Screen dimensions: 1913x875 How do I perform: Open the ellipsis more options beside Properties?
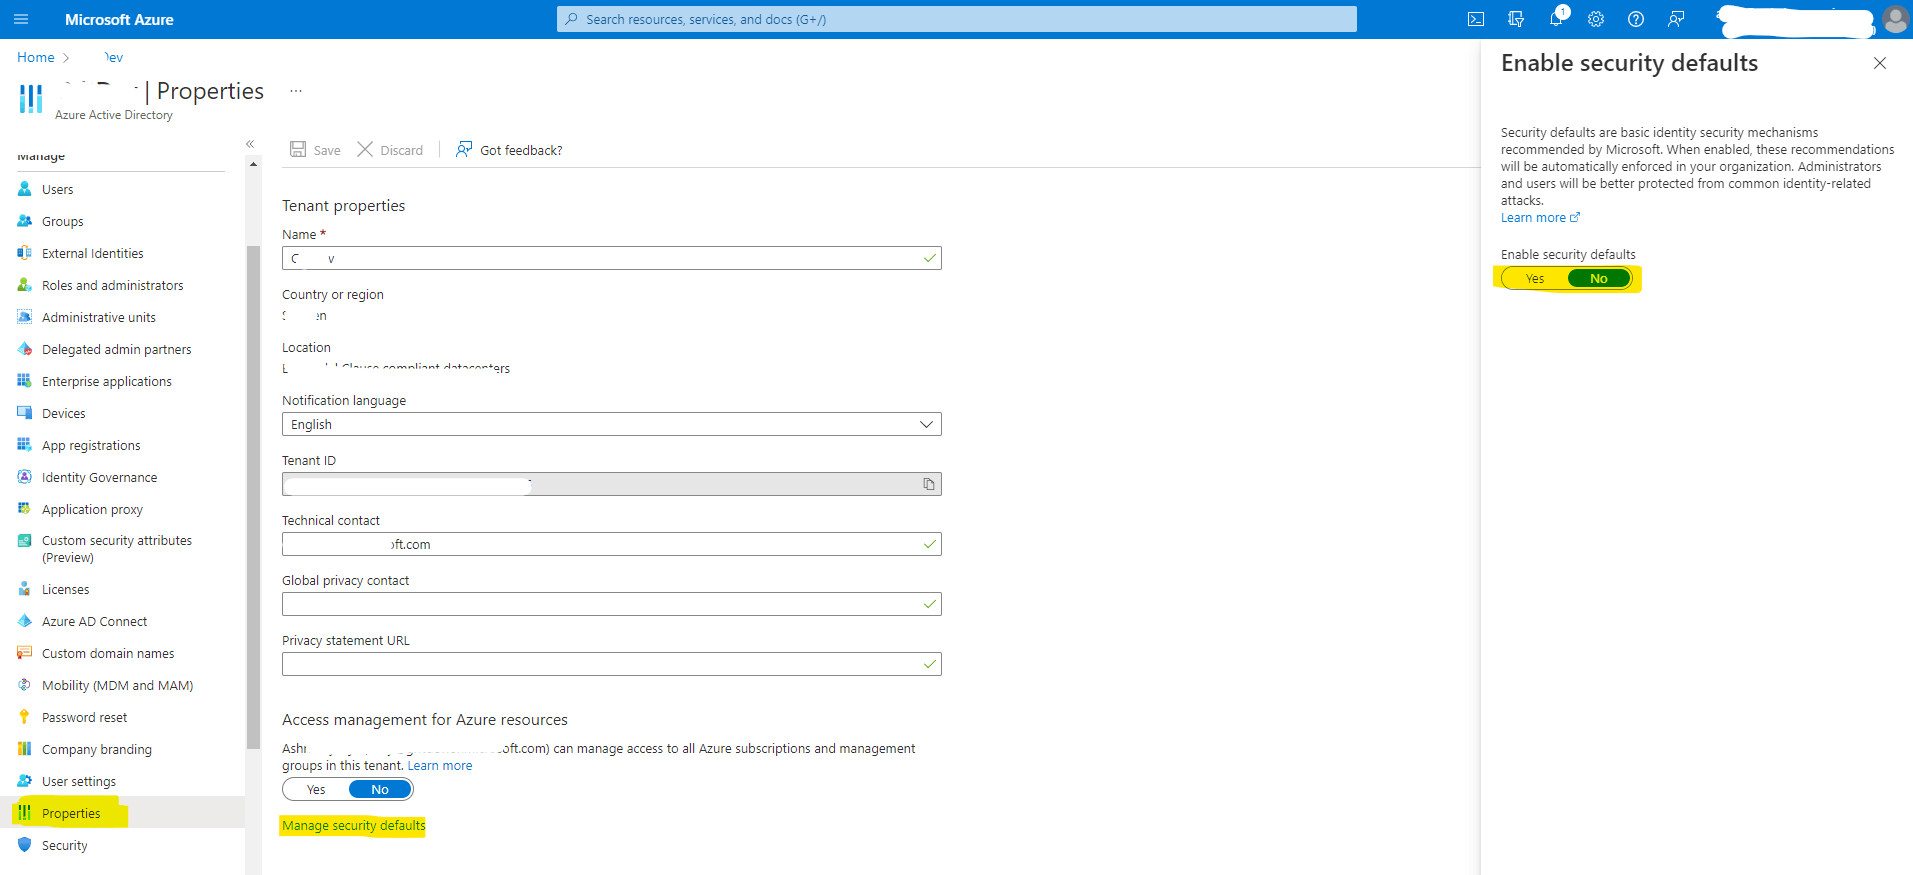[296, 91]
